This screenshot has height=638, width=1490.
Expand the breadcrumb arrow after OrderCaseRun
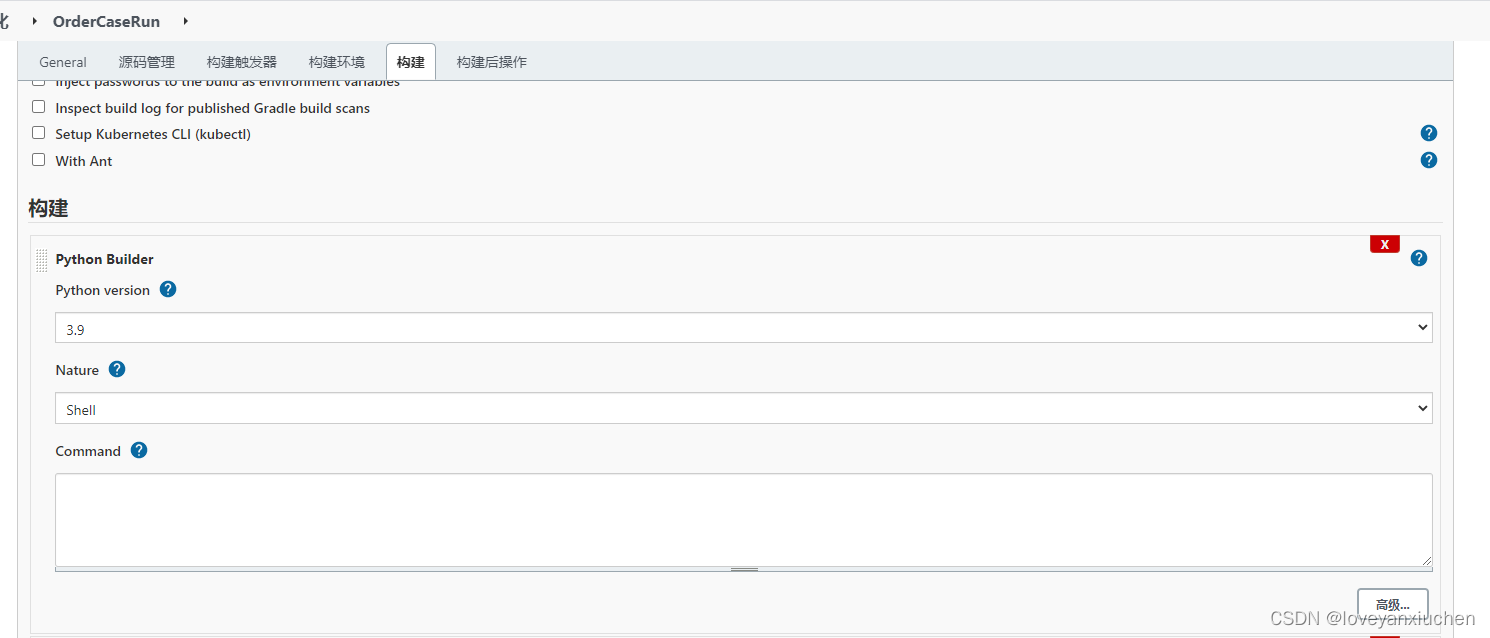(185, 20)
